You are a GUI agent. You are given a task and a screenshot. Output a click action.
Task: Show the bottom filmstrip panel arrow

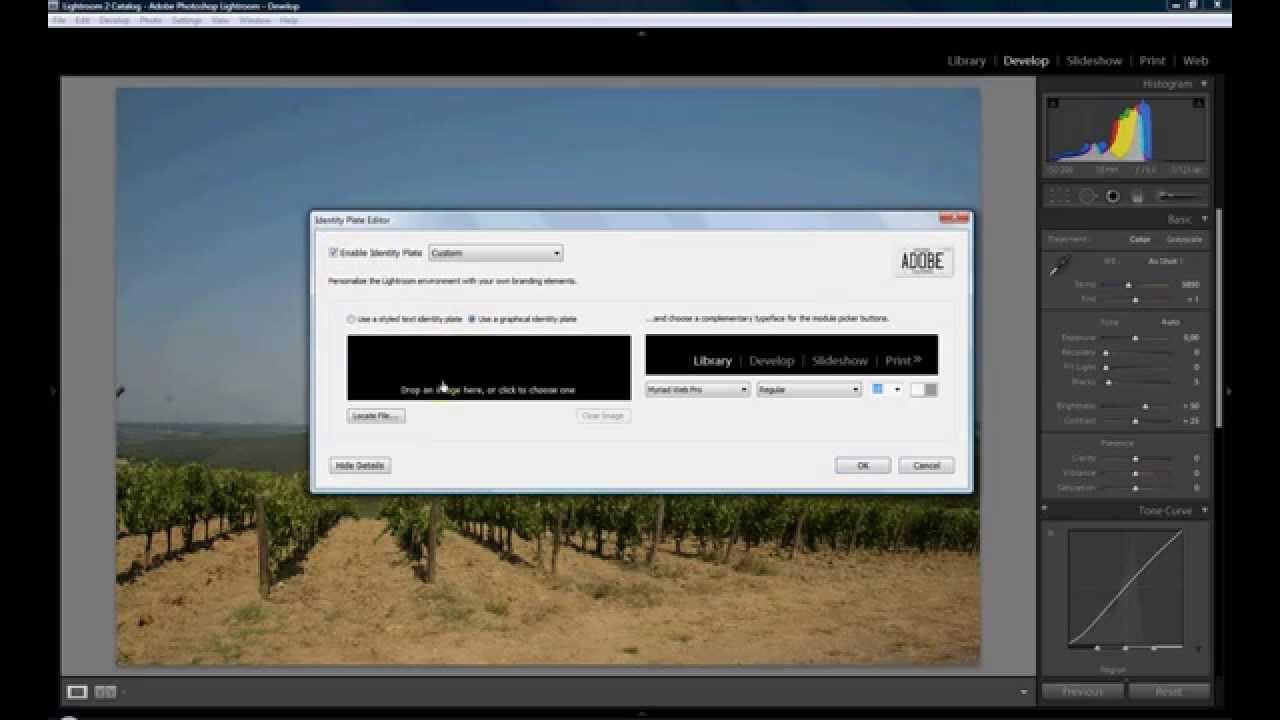(x=641, y=714)
